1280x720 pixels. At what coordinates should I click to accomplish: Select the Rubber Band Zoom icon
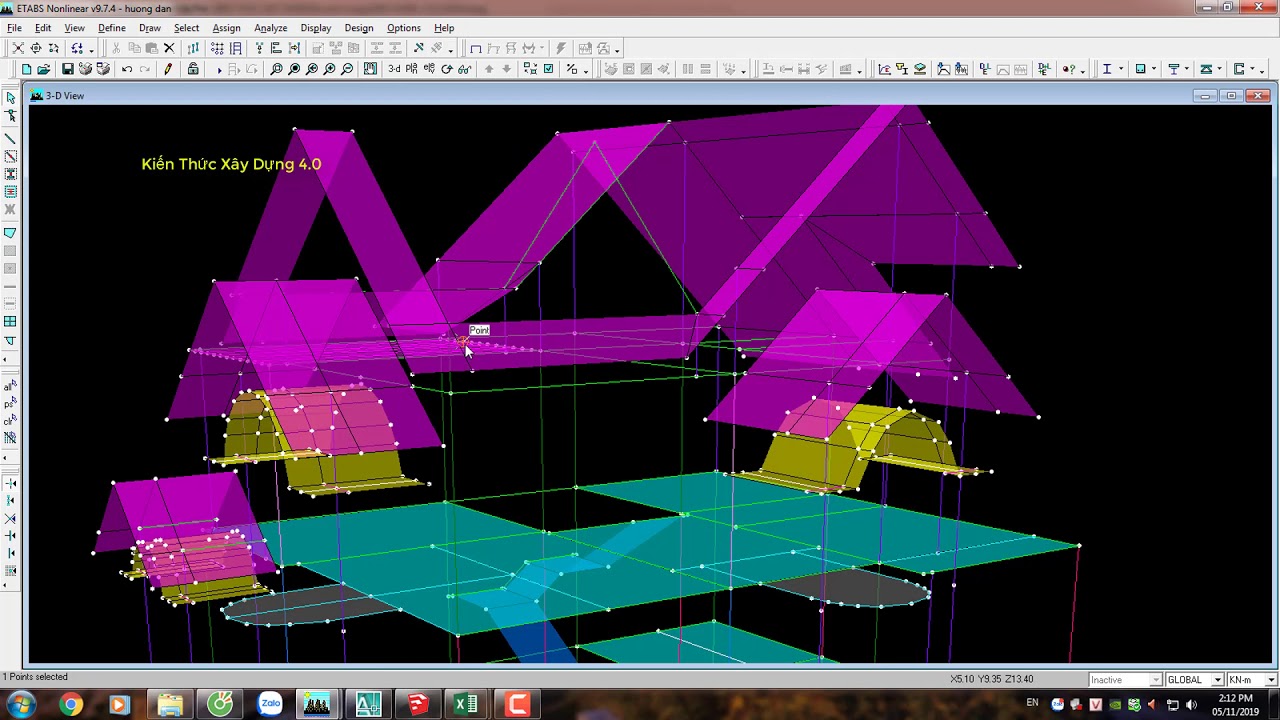(276, 69)
